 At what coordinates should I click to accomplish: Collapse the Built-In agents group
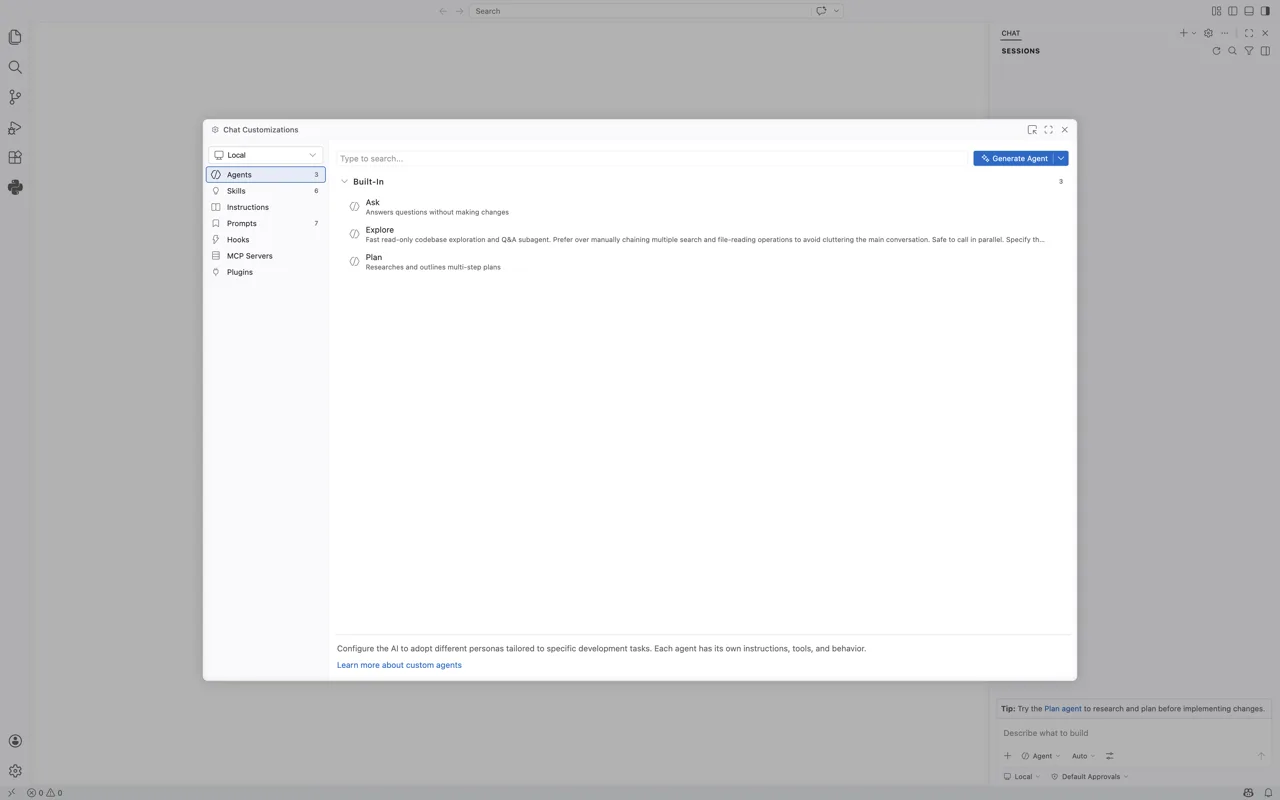pos(345,182)
